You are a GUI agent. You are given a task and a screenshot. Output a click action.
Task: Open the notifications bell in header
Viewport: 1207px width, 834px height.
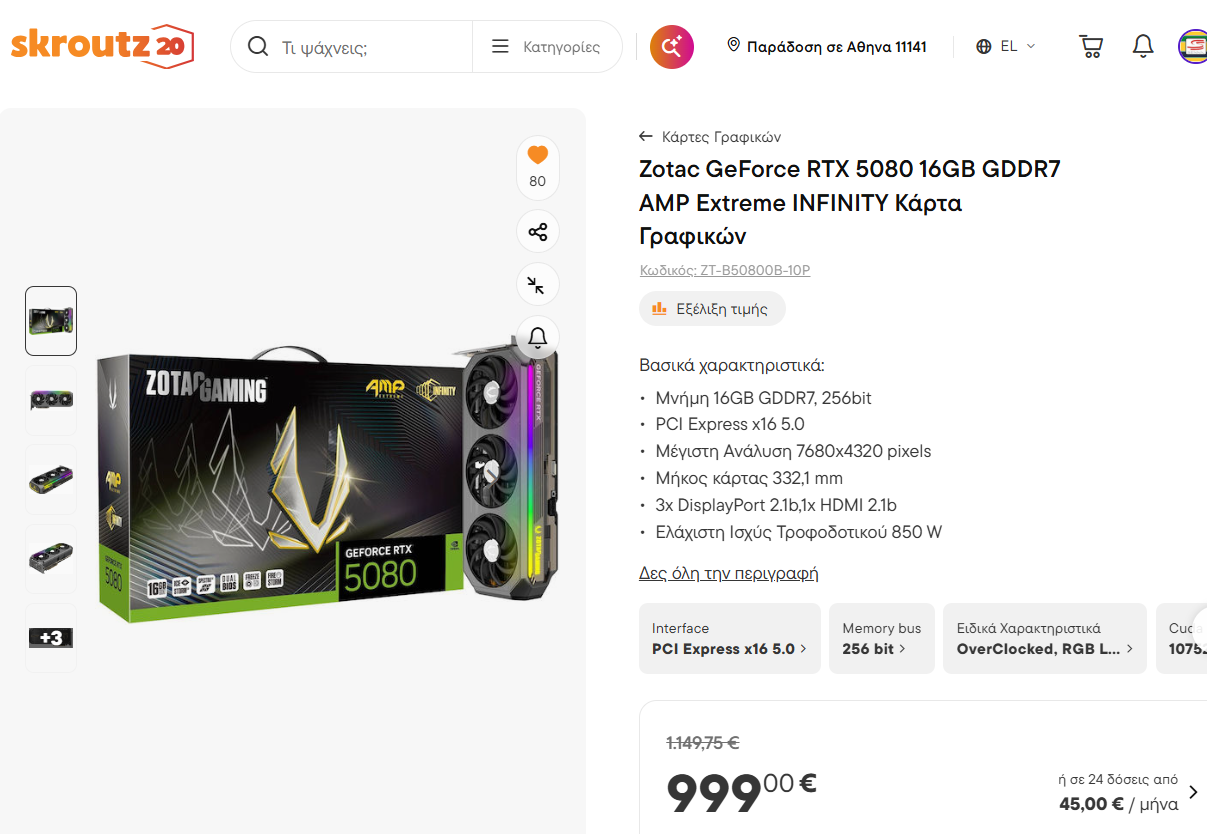pos(1143,46)
